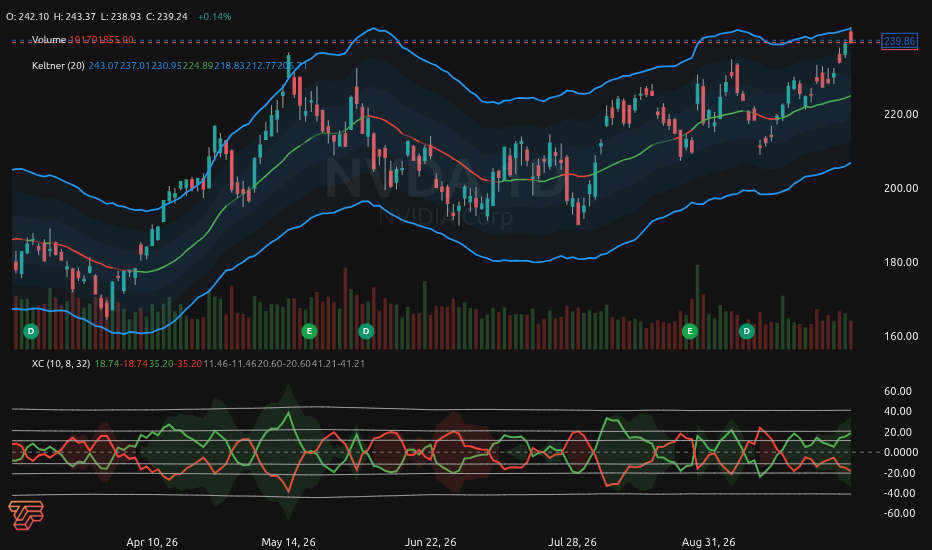Click the -40.00 oscillator axis label
The height and width of the screenshot is (550, 932).
point(898,493)
